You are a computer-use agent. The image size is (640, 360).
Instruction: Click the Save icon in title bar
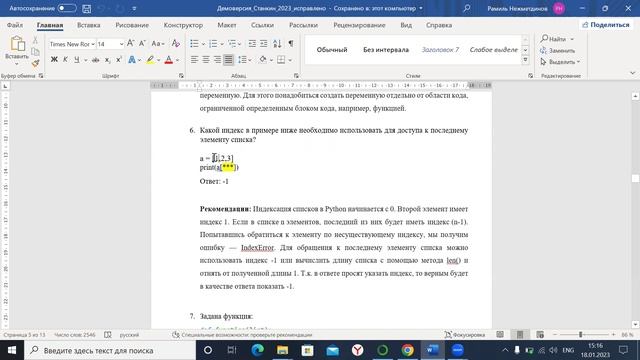tap(87, 8)
